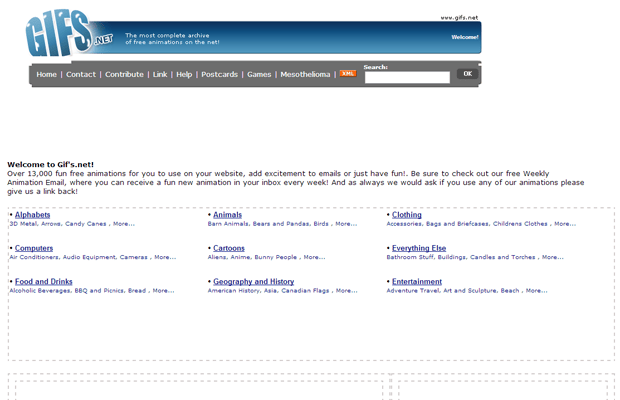Open the Everything Else category link
Viewport: 620px width, 400px height.
pyautogui.click(x=419, y=248)
